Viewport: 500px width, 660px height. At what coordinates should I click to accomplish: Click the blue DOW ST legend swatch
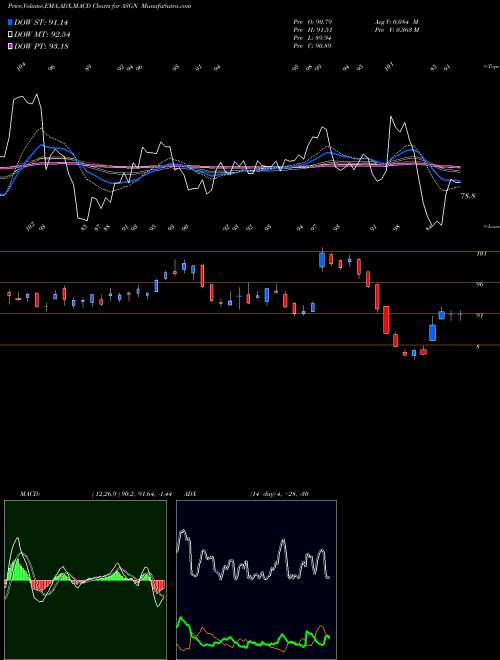[x=10, y=22]
